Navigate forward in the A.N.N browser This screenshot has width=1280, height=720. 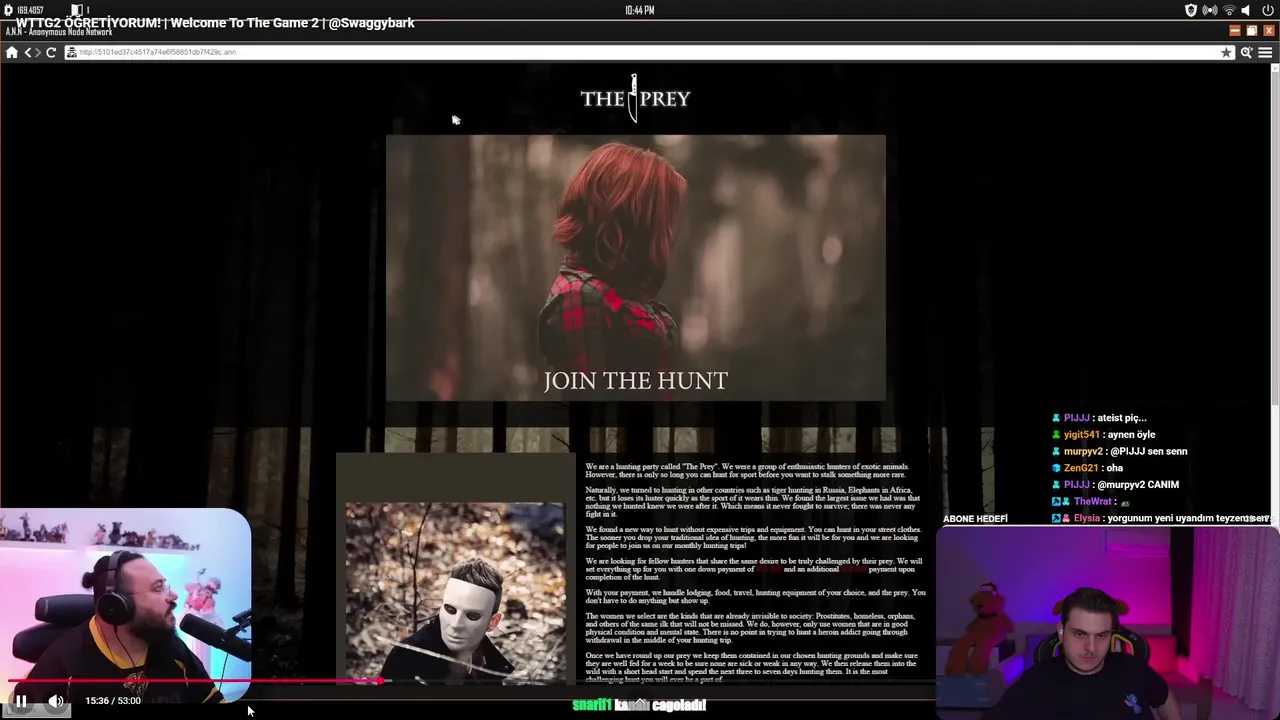38,52
